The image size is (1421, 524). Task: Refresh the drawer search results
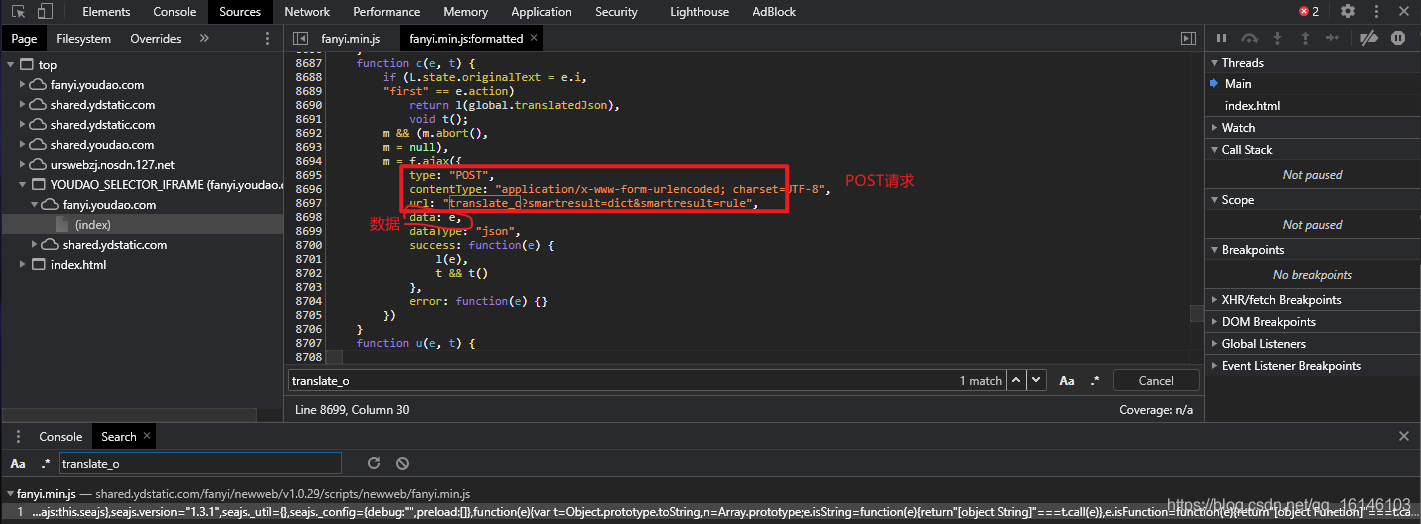(374, 463)
